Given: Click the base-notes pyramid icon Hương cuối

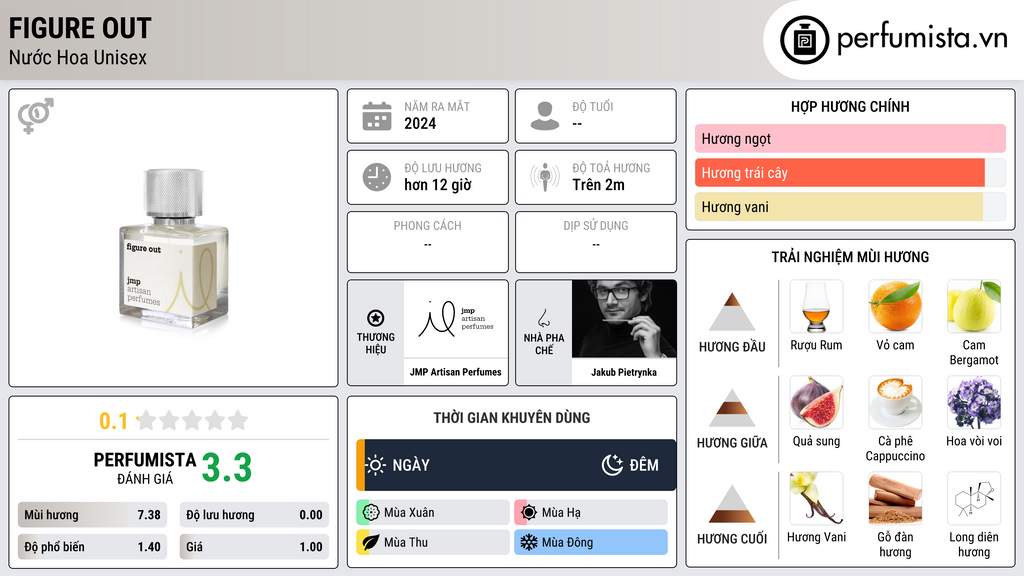Looking at the screenshot, I should 732,504.
